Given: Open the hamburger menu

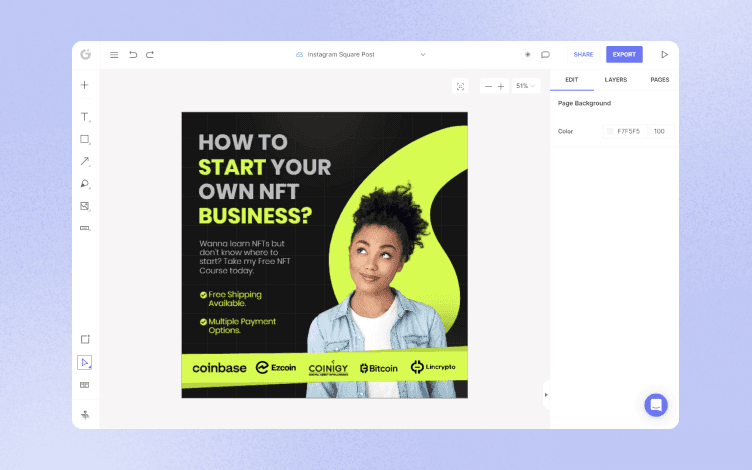Looking at the screenshot, I should pyautogui.click(x=114, y=55).
